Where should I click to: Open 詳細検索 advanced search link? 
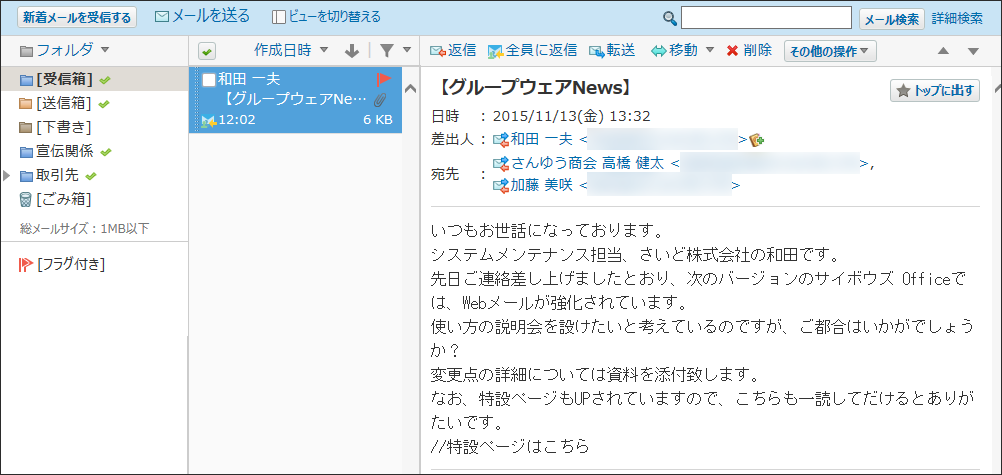(957, 18)
